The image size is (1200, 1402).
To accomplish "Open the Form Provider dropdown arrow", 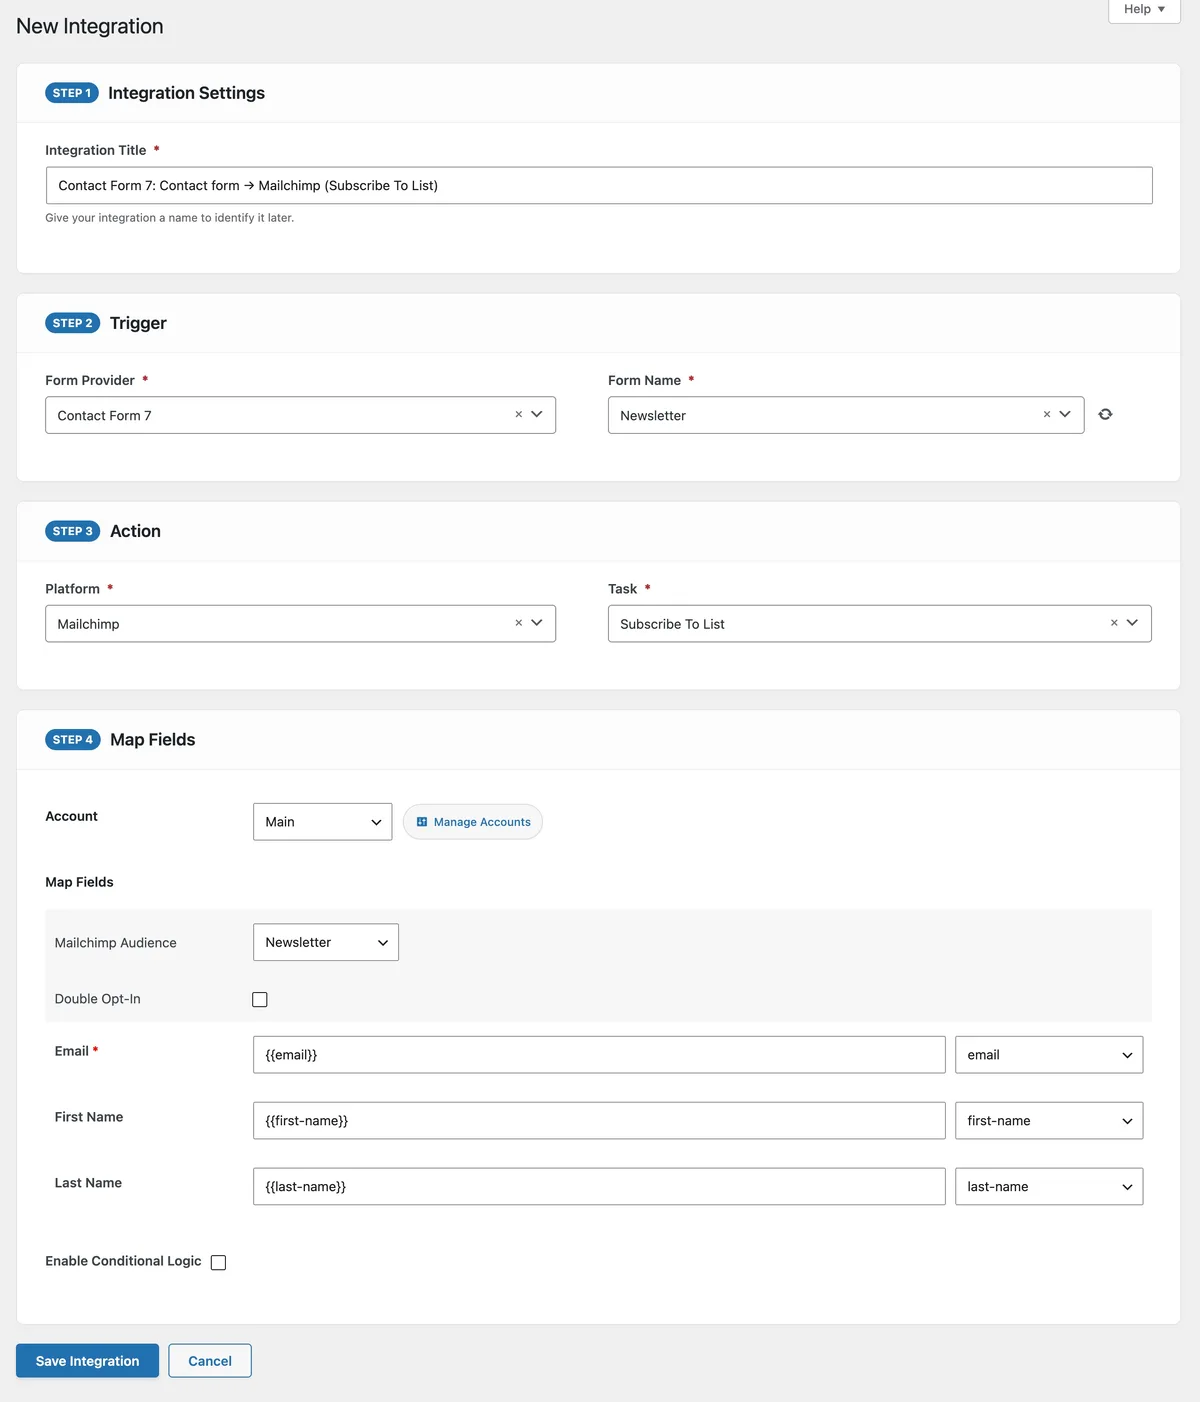I will [x=537, y=414].
